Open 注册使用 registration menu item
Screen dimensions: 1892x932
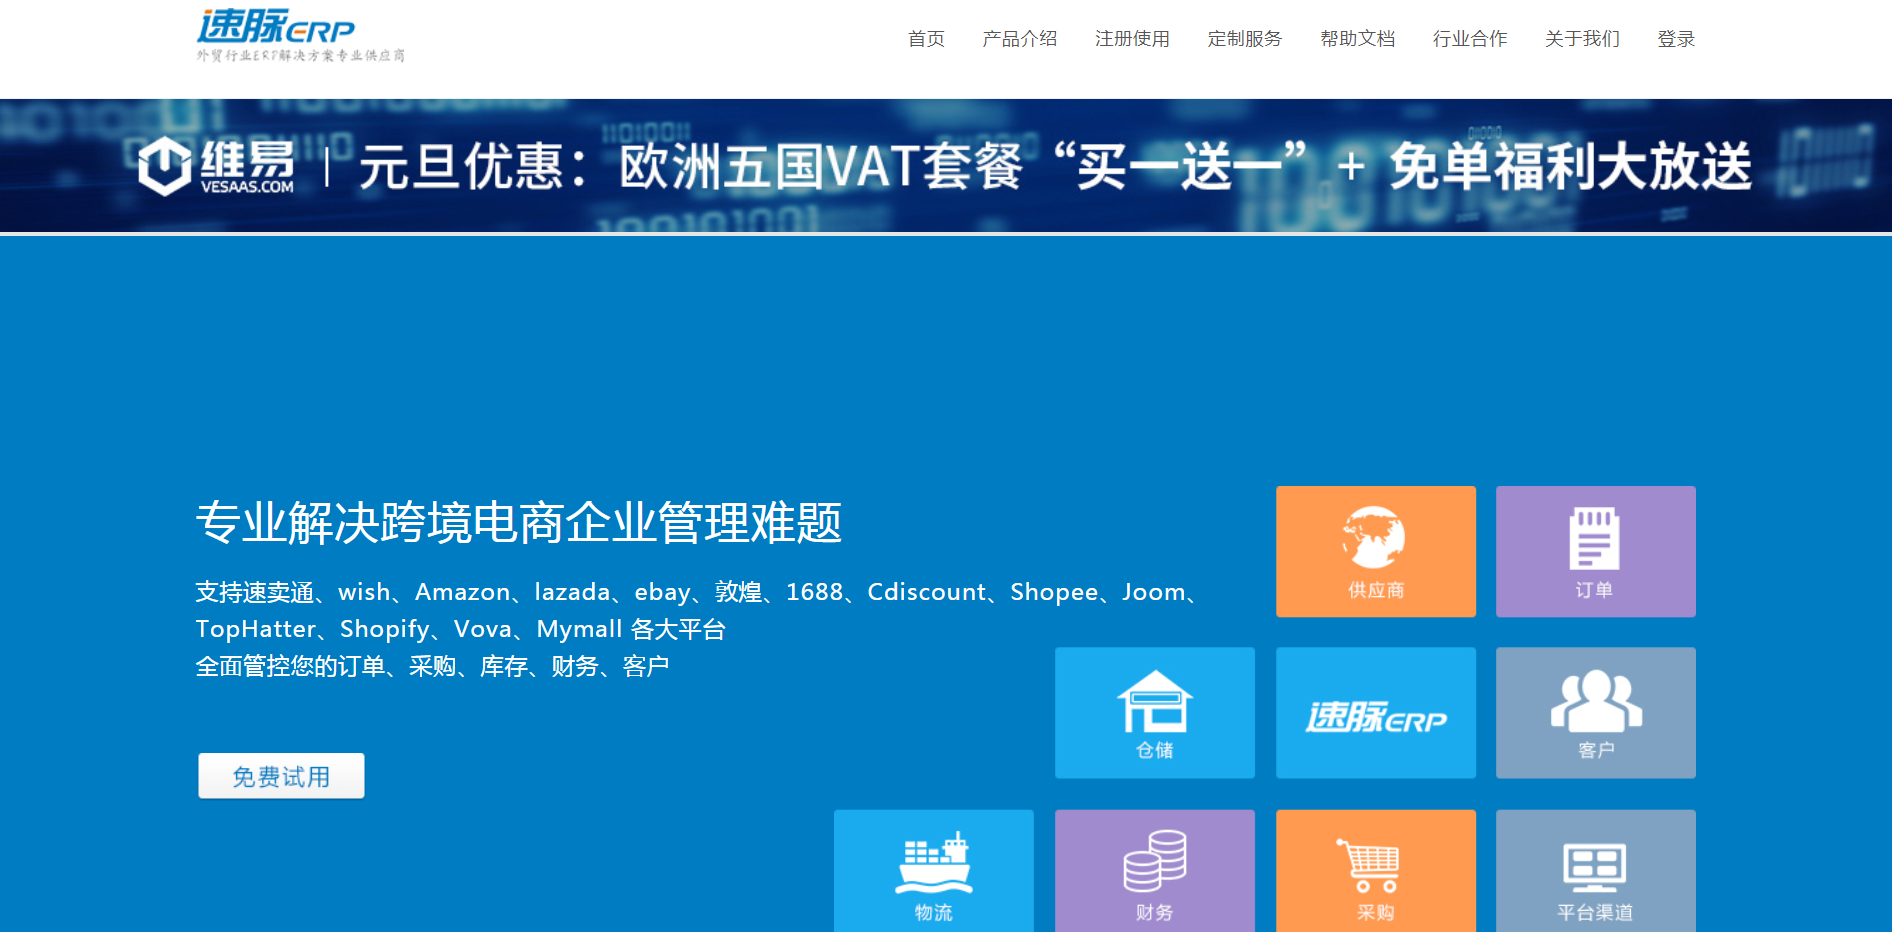[x=1132, y=39]
